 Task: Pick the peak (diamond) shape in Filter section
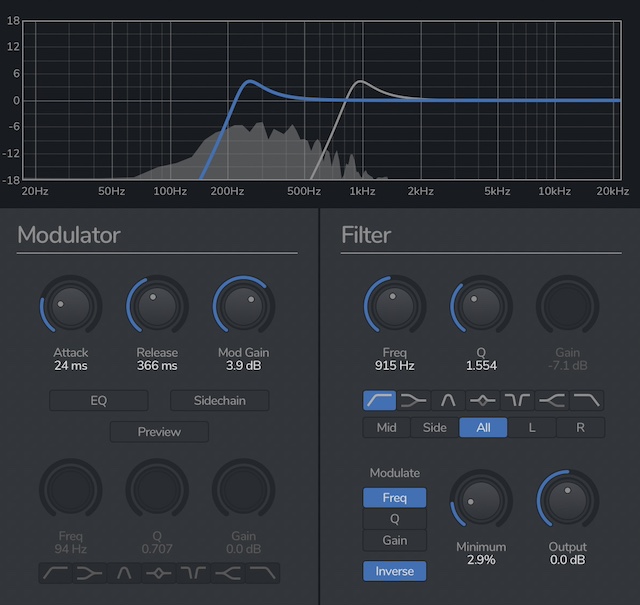484,400
